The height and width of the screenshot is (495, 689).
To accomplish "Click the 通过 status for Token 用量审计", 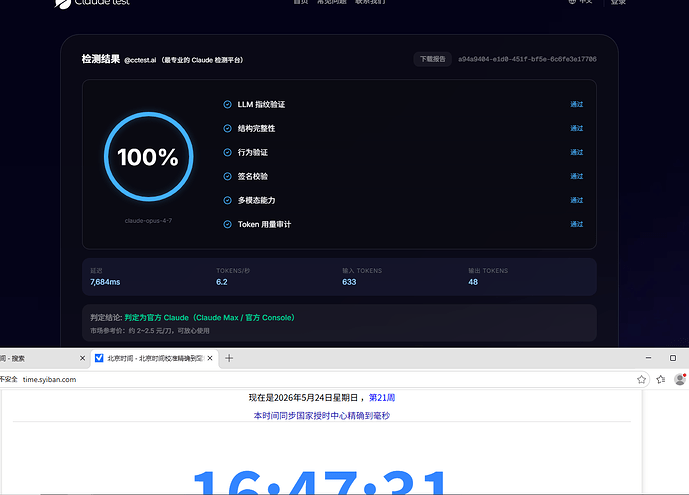I will [577, 224].
